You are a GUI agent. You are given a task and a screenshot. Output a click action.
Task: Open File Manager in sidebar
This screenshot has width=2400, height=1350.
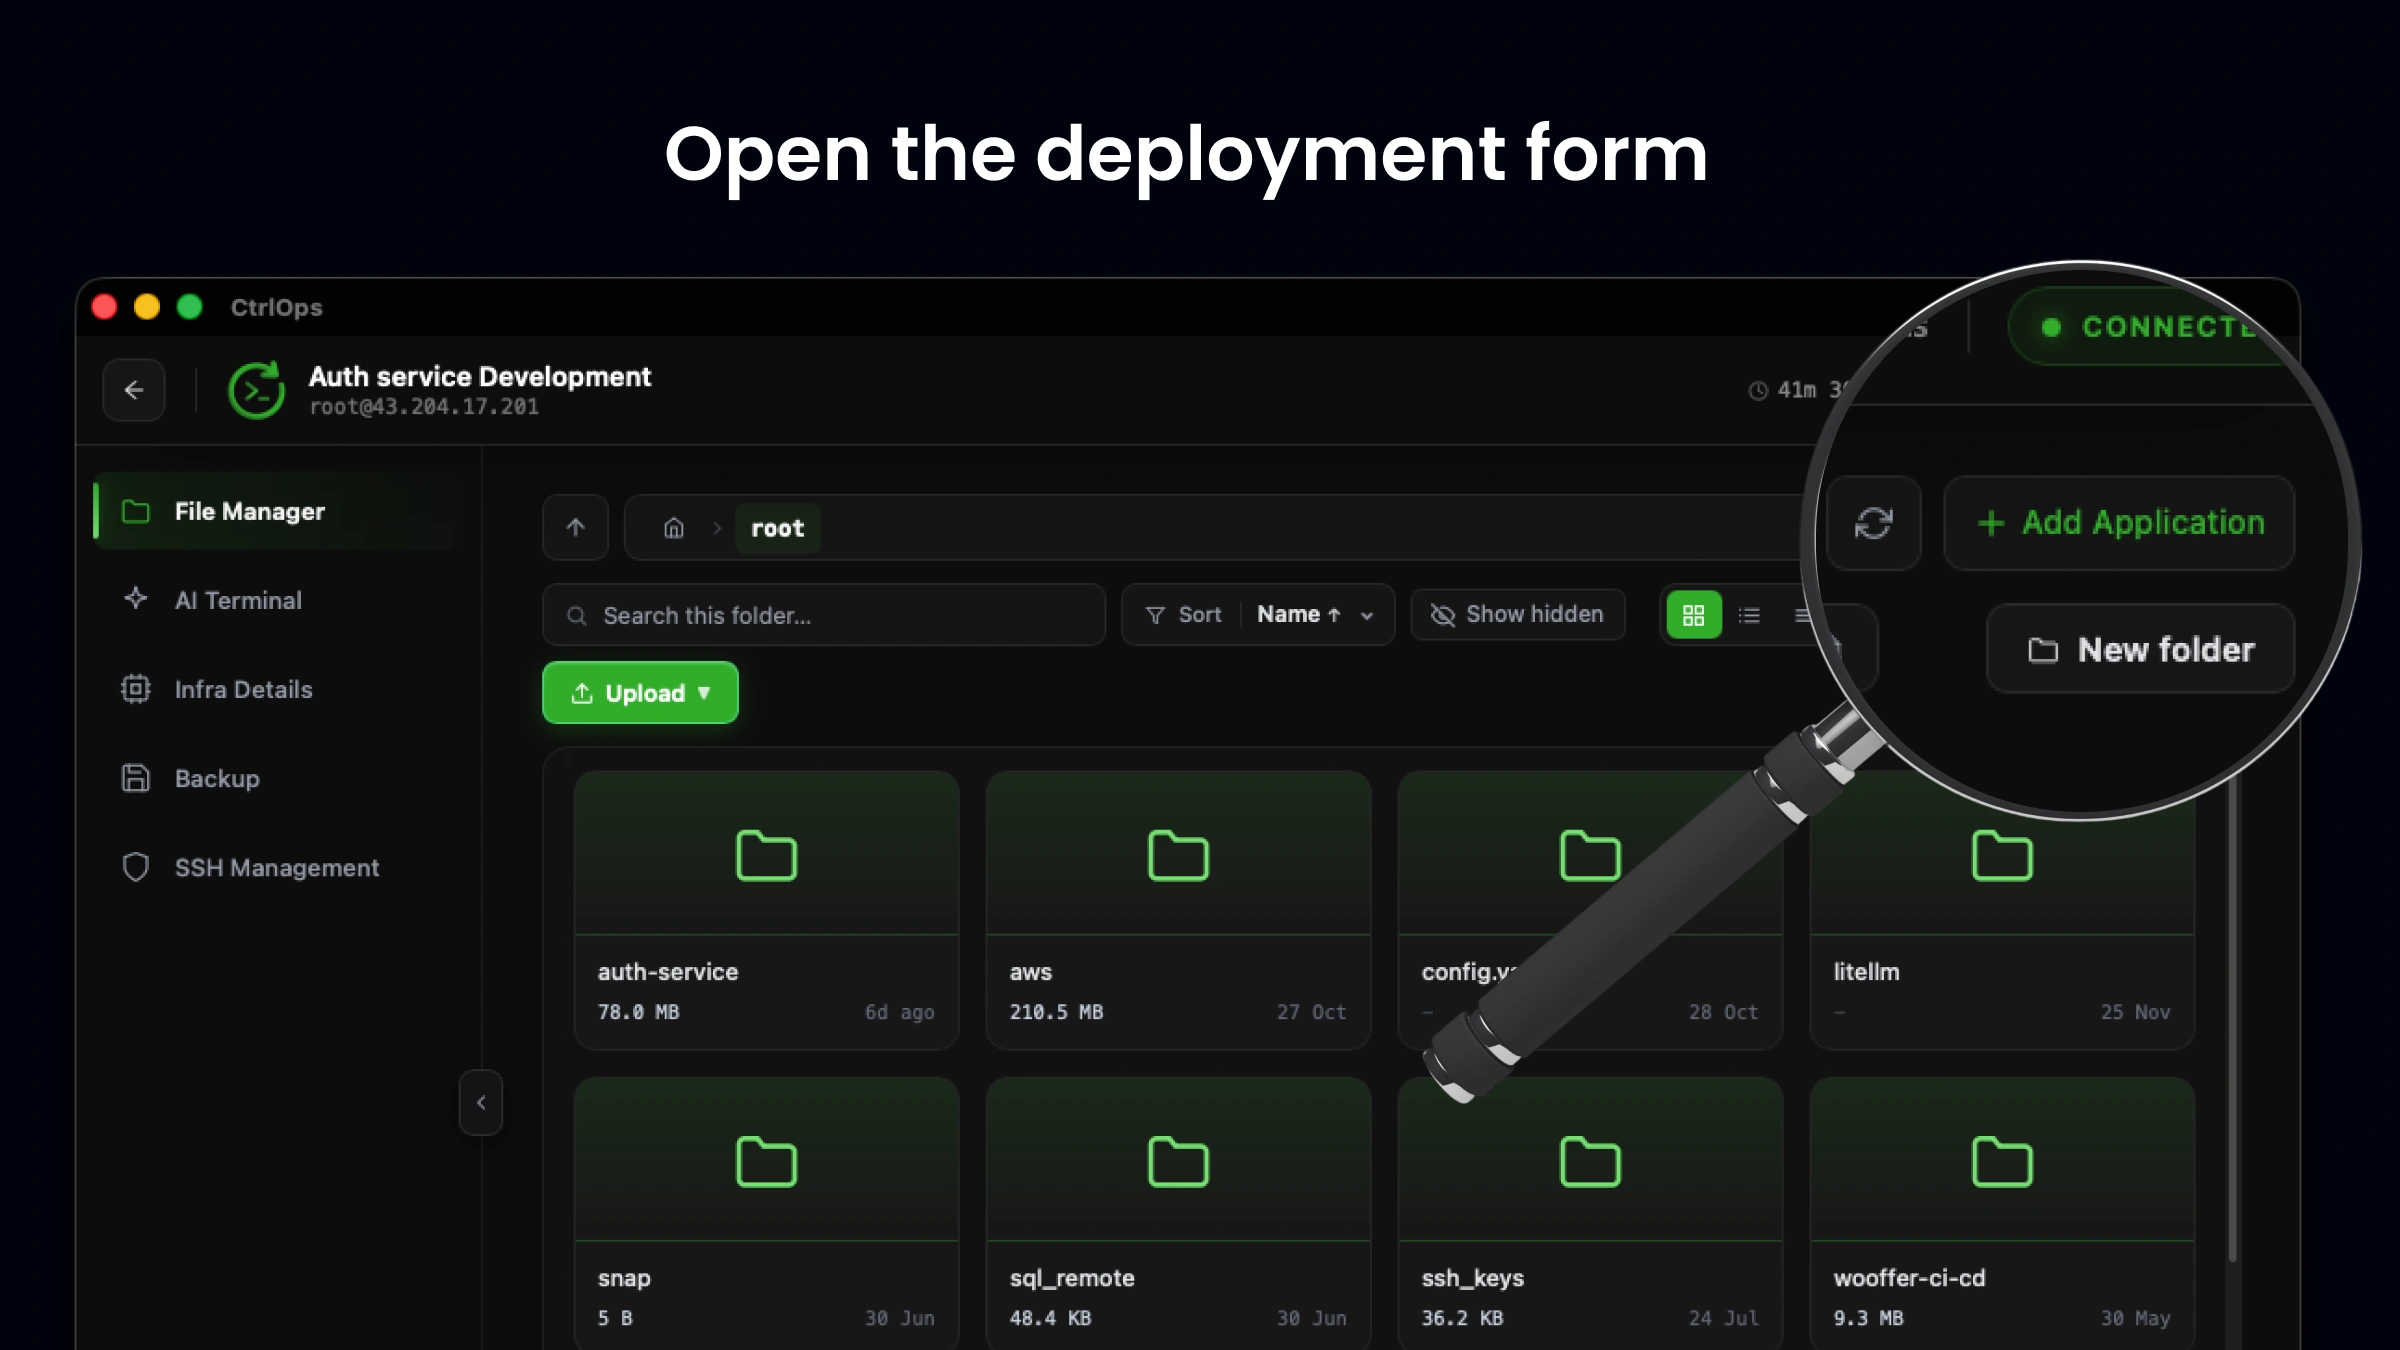coord(276,511)
